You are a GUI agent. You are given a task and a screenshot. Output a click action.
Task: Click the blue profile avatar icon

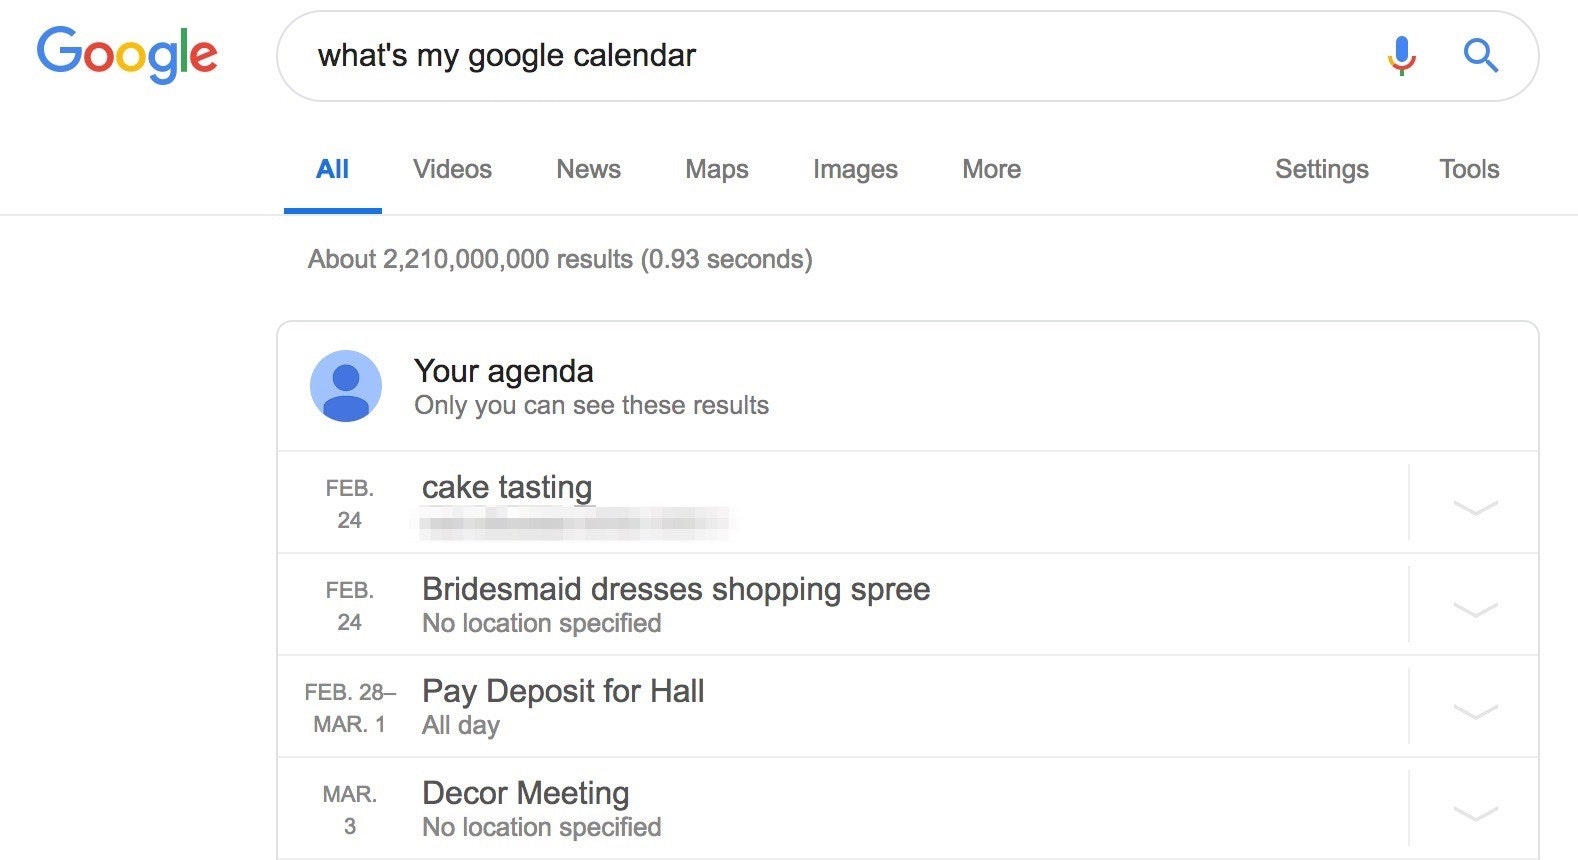click(x=346, y=386)
